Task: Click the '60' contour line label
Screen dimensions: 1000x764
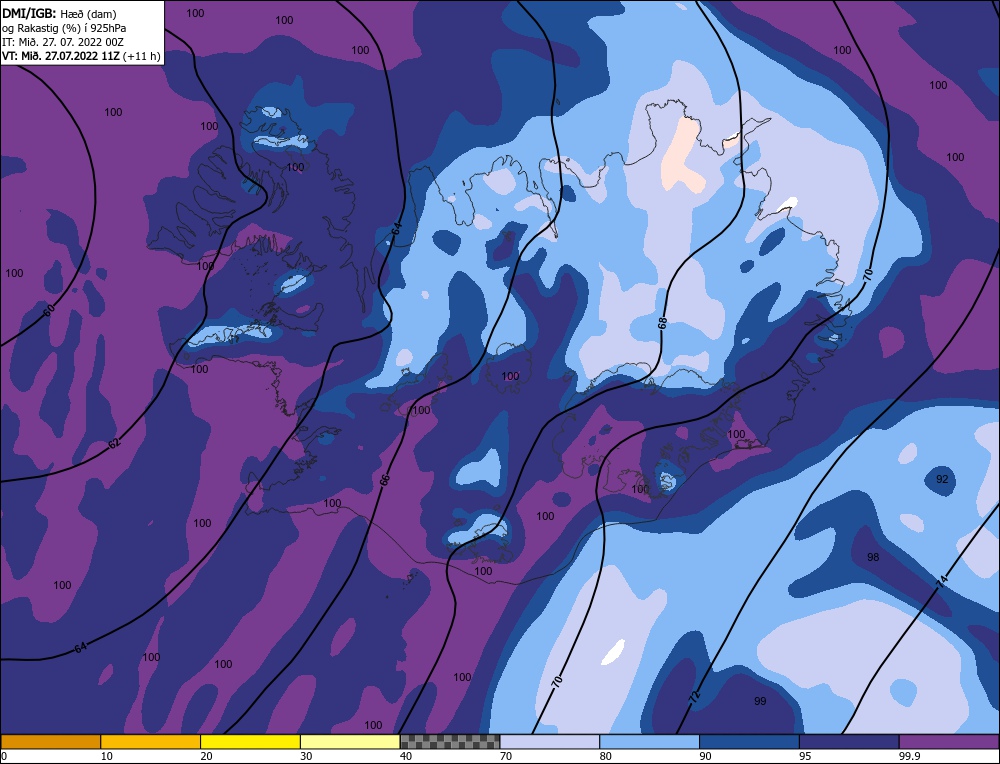Action: [49, 310]
